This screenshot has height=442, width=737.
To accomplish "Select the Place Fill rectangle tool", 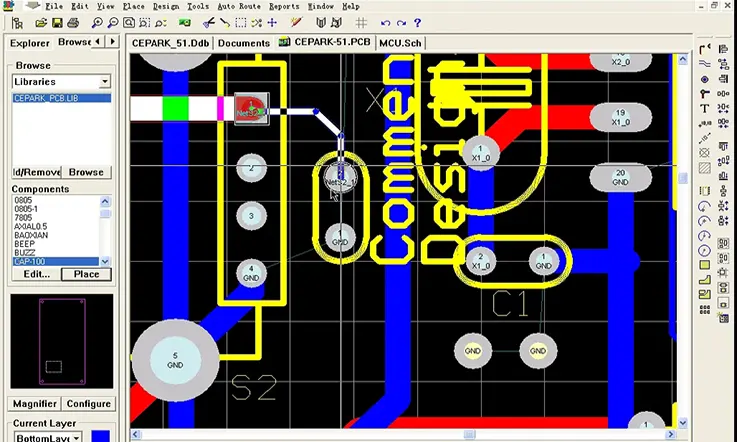I will point(705,265).
